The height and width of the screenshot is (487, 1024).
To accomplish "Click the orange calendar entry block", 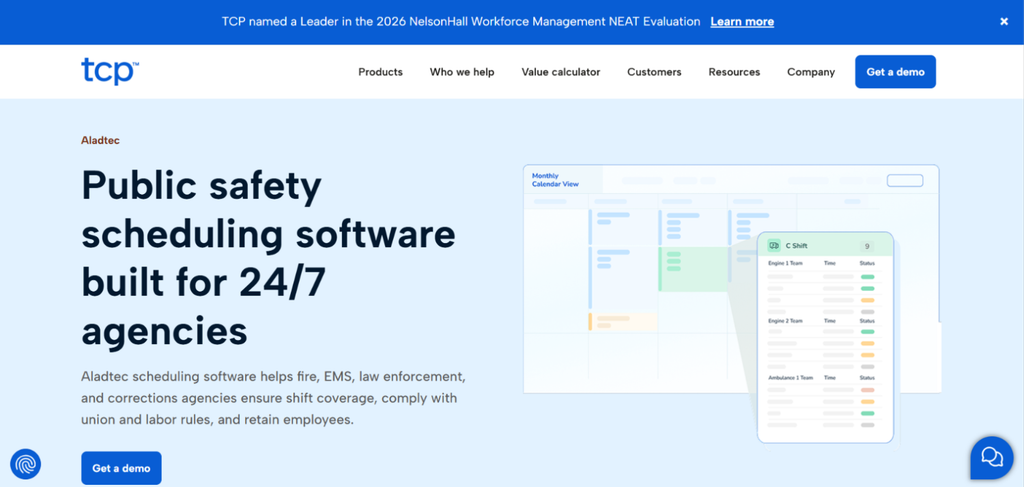I will [622, 321].
